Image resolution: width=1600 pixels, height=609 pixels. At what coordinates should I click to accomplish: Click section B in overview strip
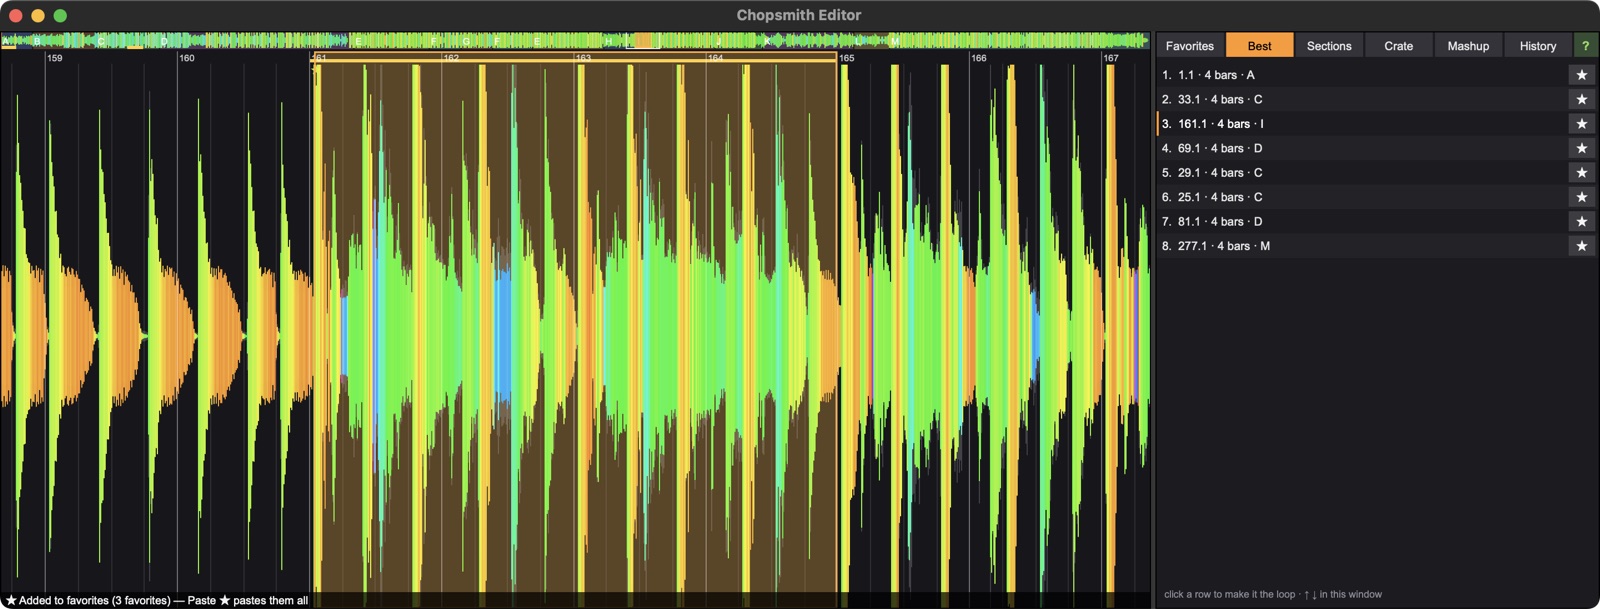[37, 41]
